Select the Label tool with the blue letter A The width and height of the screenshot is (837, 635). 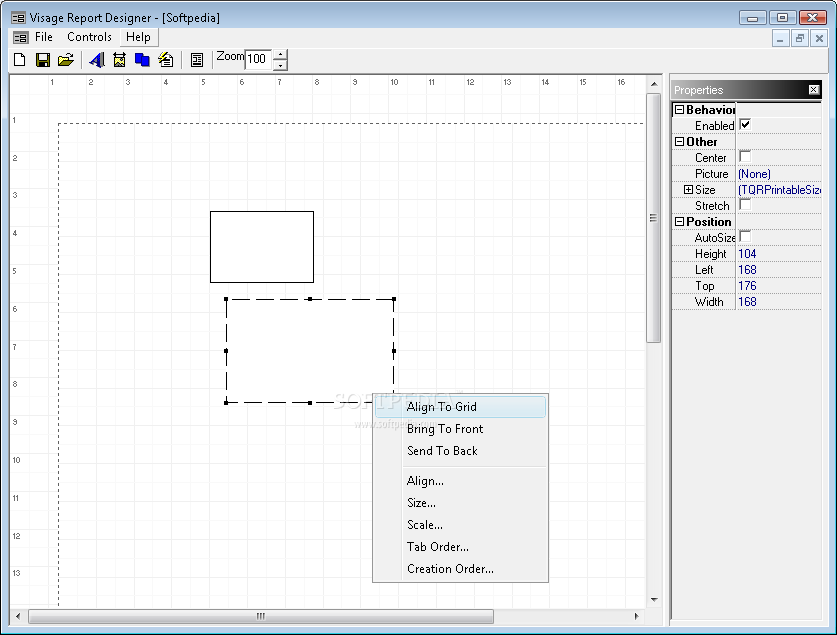point(97,60)
